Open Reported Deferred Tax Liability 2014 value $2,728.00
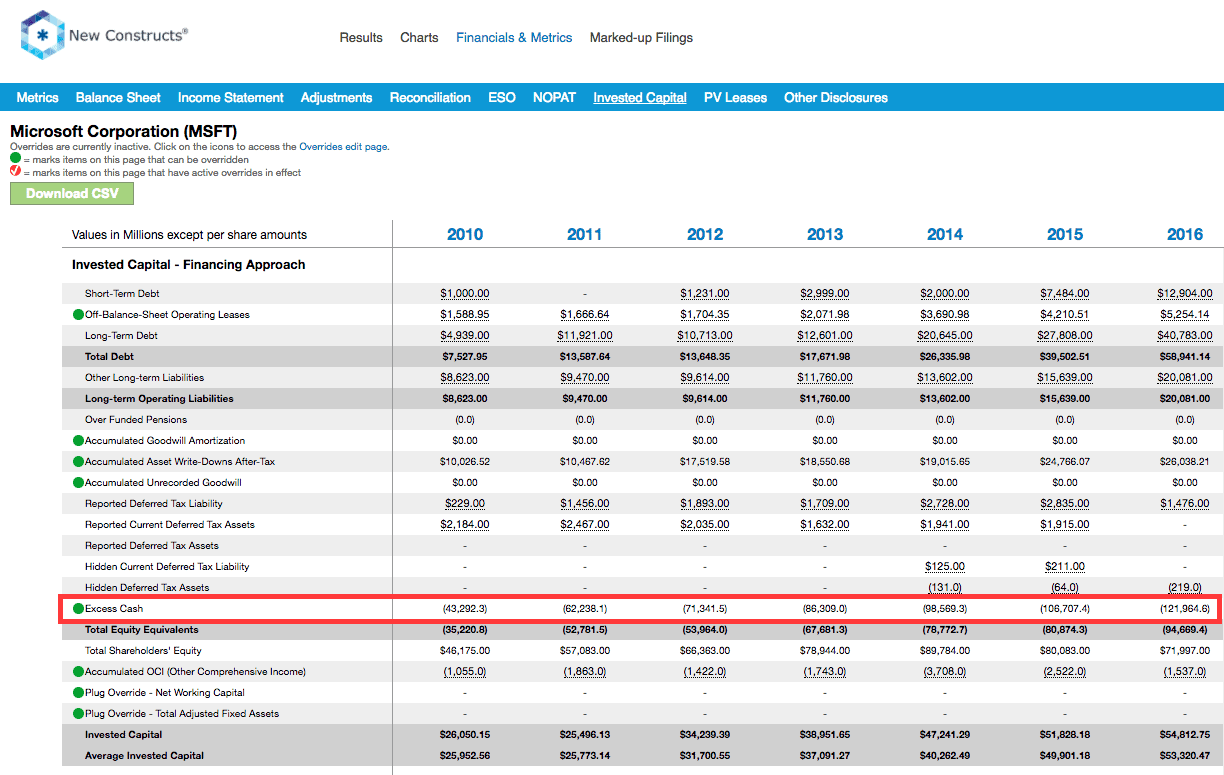The width and height of the screenshot is (1224, 775). point(945,504)
